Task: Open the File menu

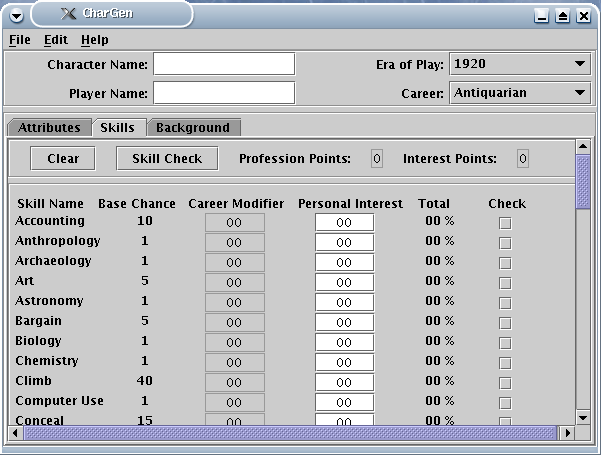Action: [20, 40]
